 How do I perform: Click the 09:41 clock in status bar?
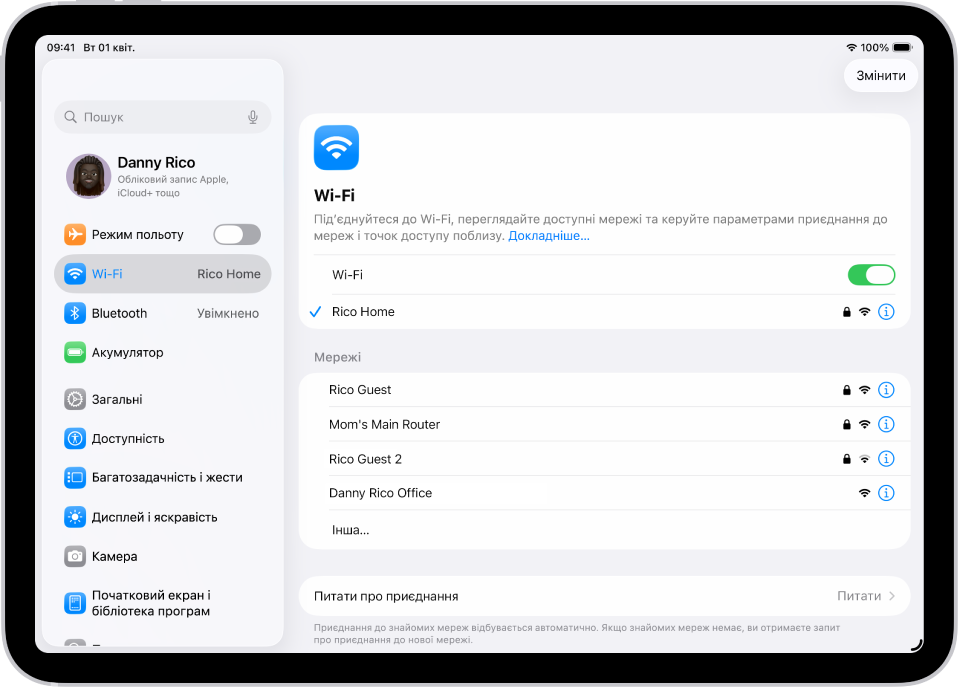[x=61, y=48]
